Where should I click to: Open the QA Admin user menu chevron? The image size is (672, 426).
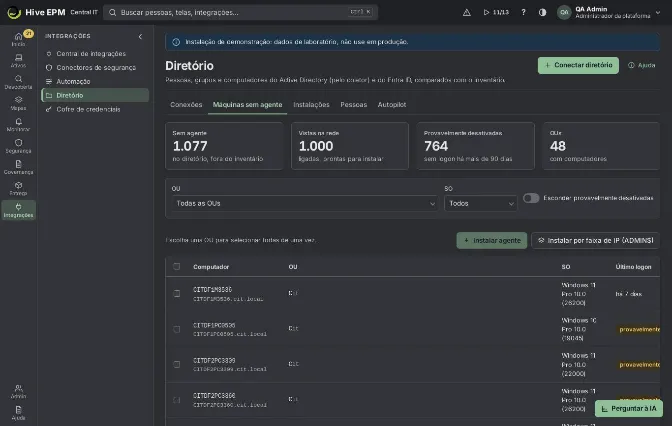658,13
